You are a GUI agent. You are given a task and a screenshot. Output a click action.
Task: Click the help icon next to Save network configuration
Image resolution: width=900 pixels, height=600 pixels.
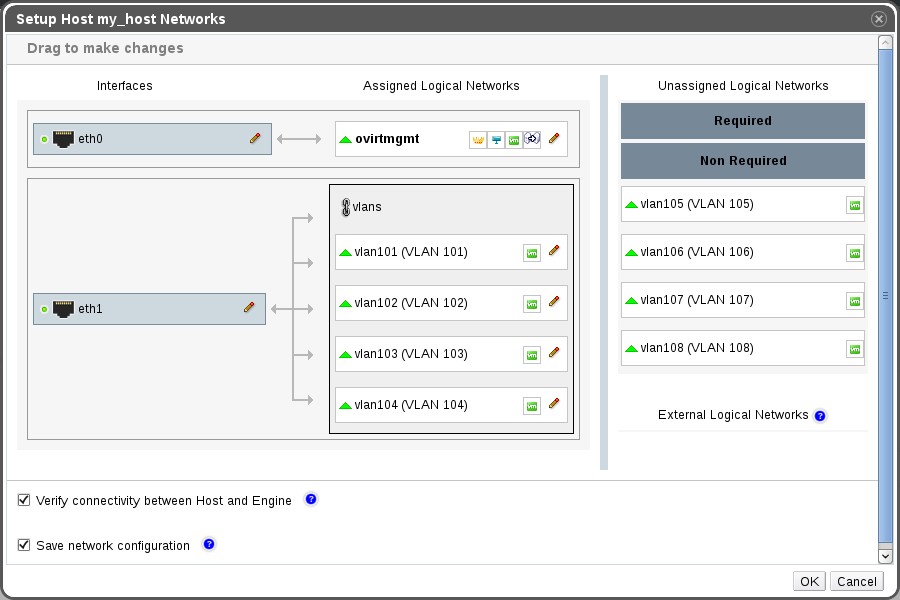click(209, 545)
